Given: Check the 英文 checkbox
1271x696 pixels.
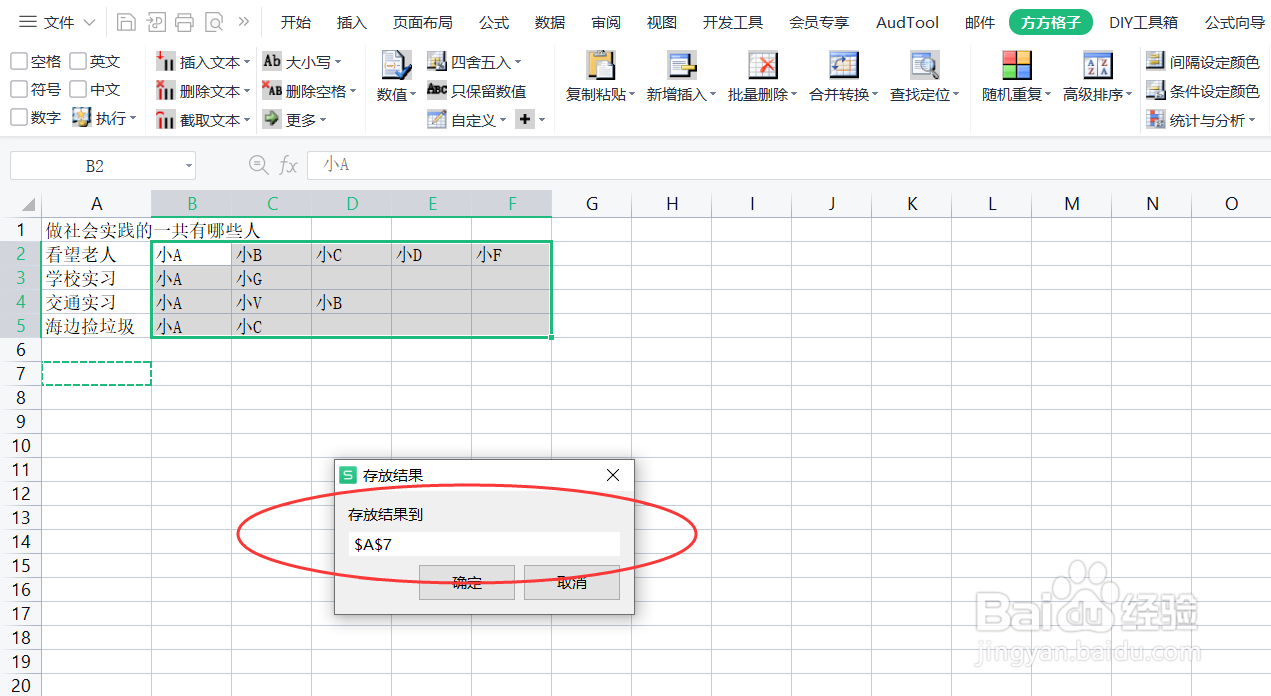Looking at the screenshot, I should [79, 62].
